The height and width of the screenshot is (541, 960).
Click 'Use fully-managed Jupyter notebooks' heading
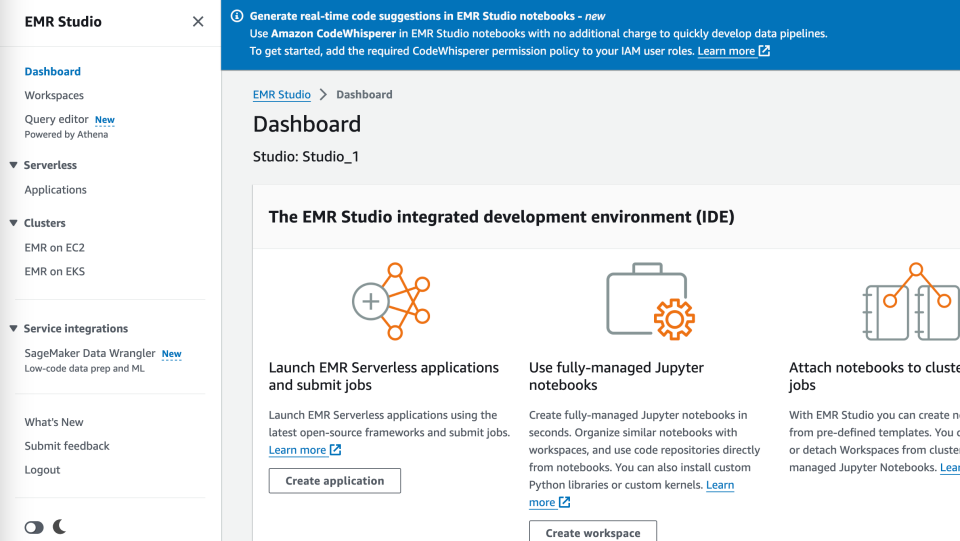[x=617, y=376]
